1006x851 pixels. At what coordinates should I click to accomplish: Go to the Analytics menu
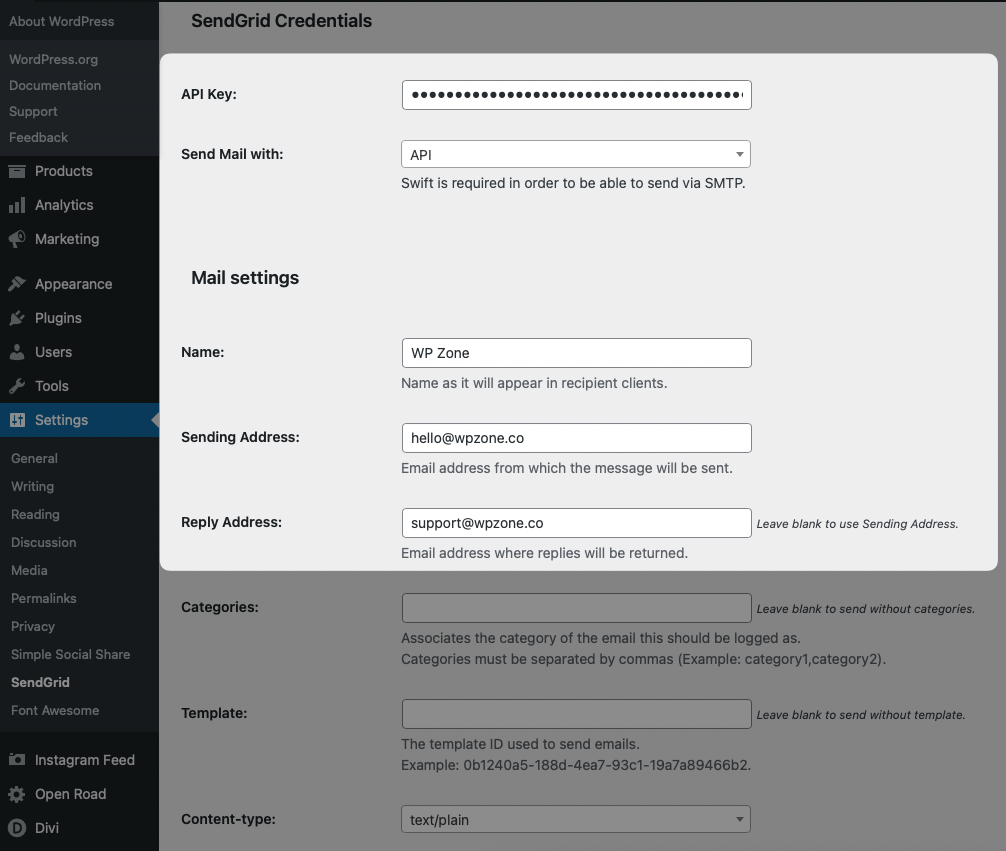[80, 205]
